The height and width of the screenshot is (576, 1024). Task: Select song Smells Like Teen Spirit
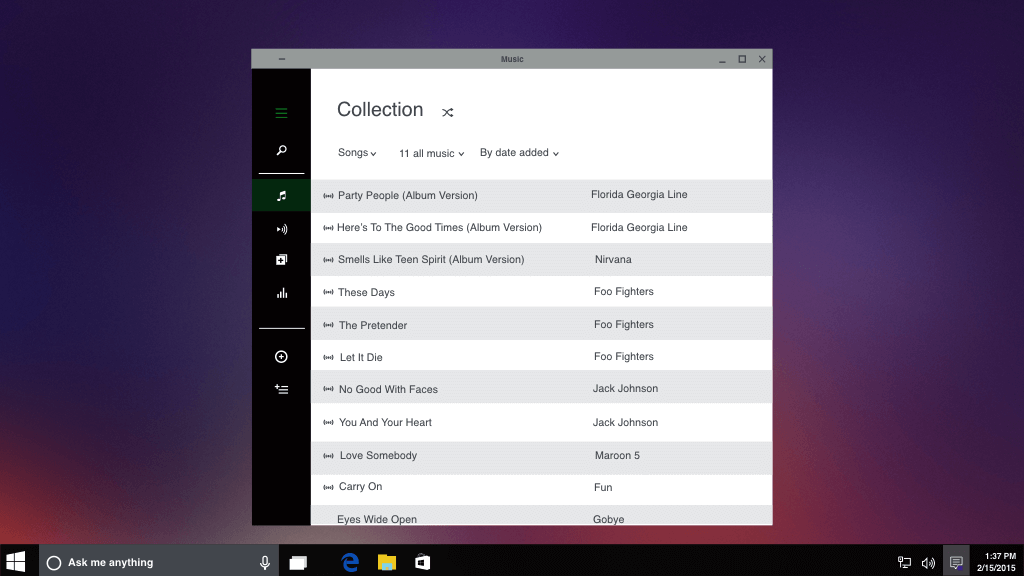[431, 259]
